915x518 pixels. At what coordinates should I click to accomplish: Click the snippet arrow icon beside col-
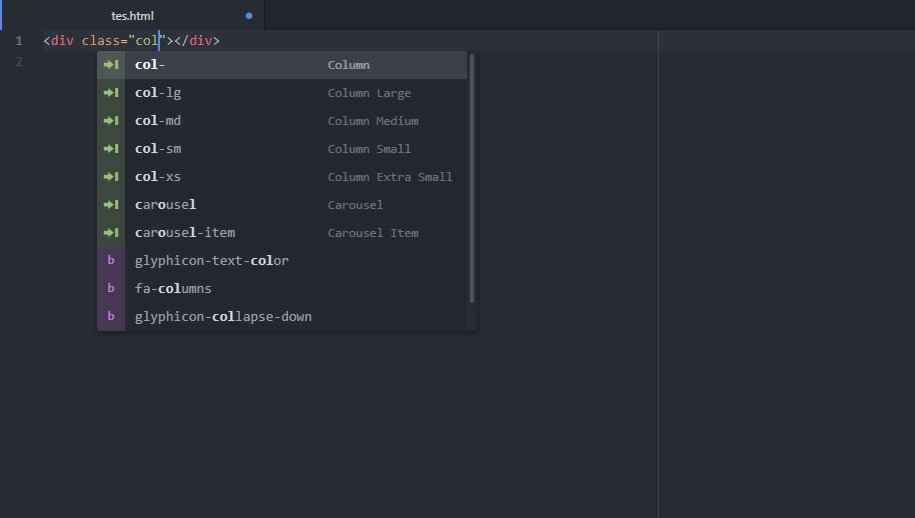click(x=111, y=65)
